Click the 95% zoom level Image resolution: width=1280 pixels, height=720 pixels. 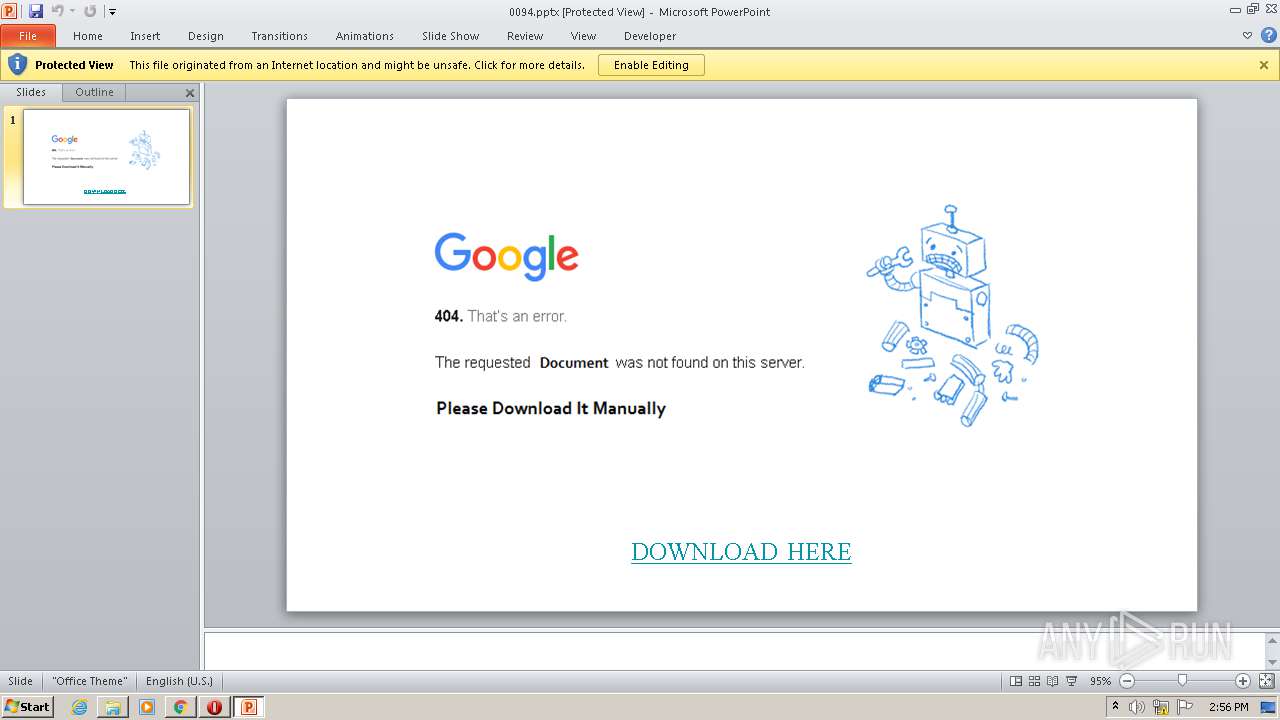click(x=1100, y=681)
